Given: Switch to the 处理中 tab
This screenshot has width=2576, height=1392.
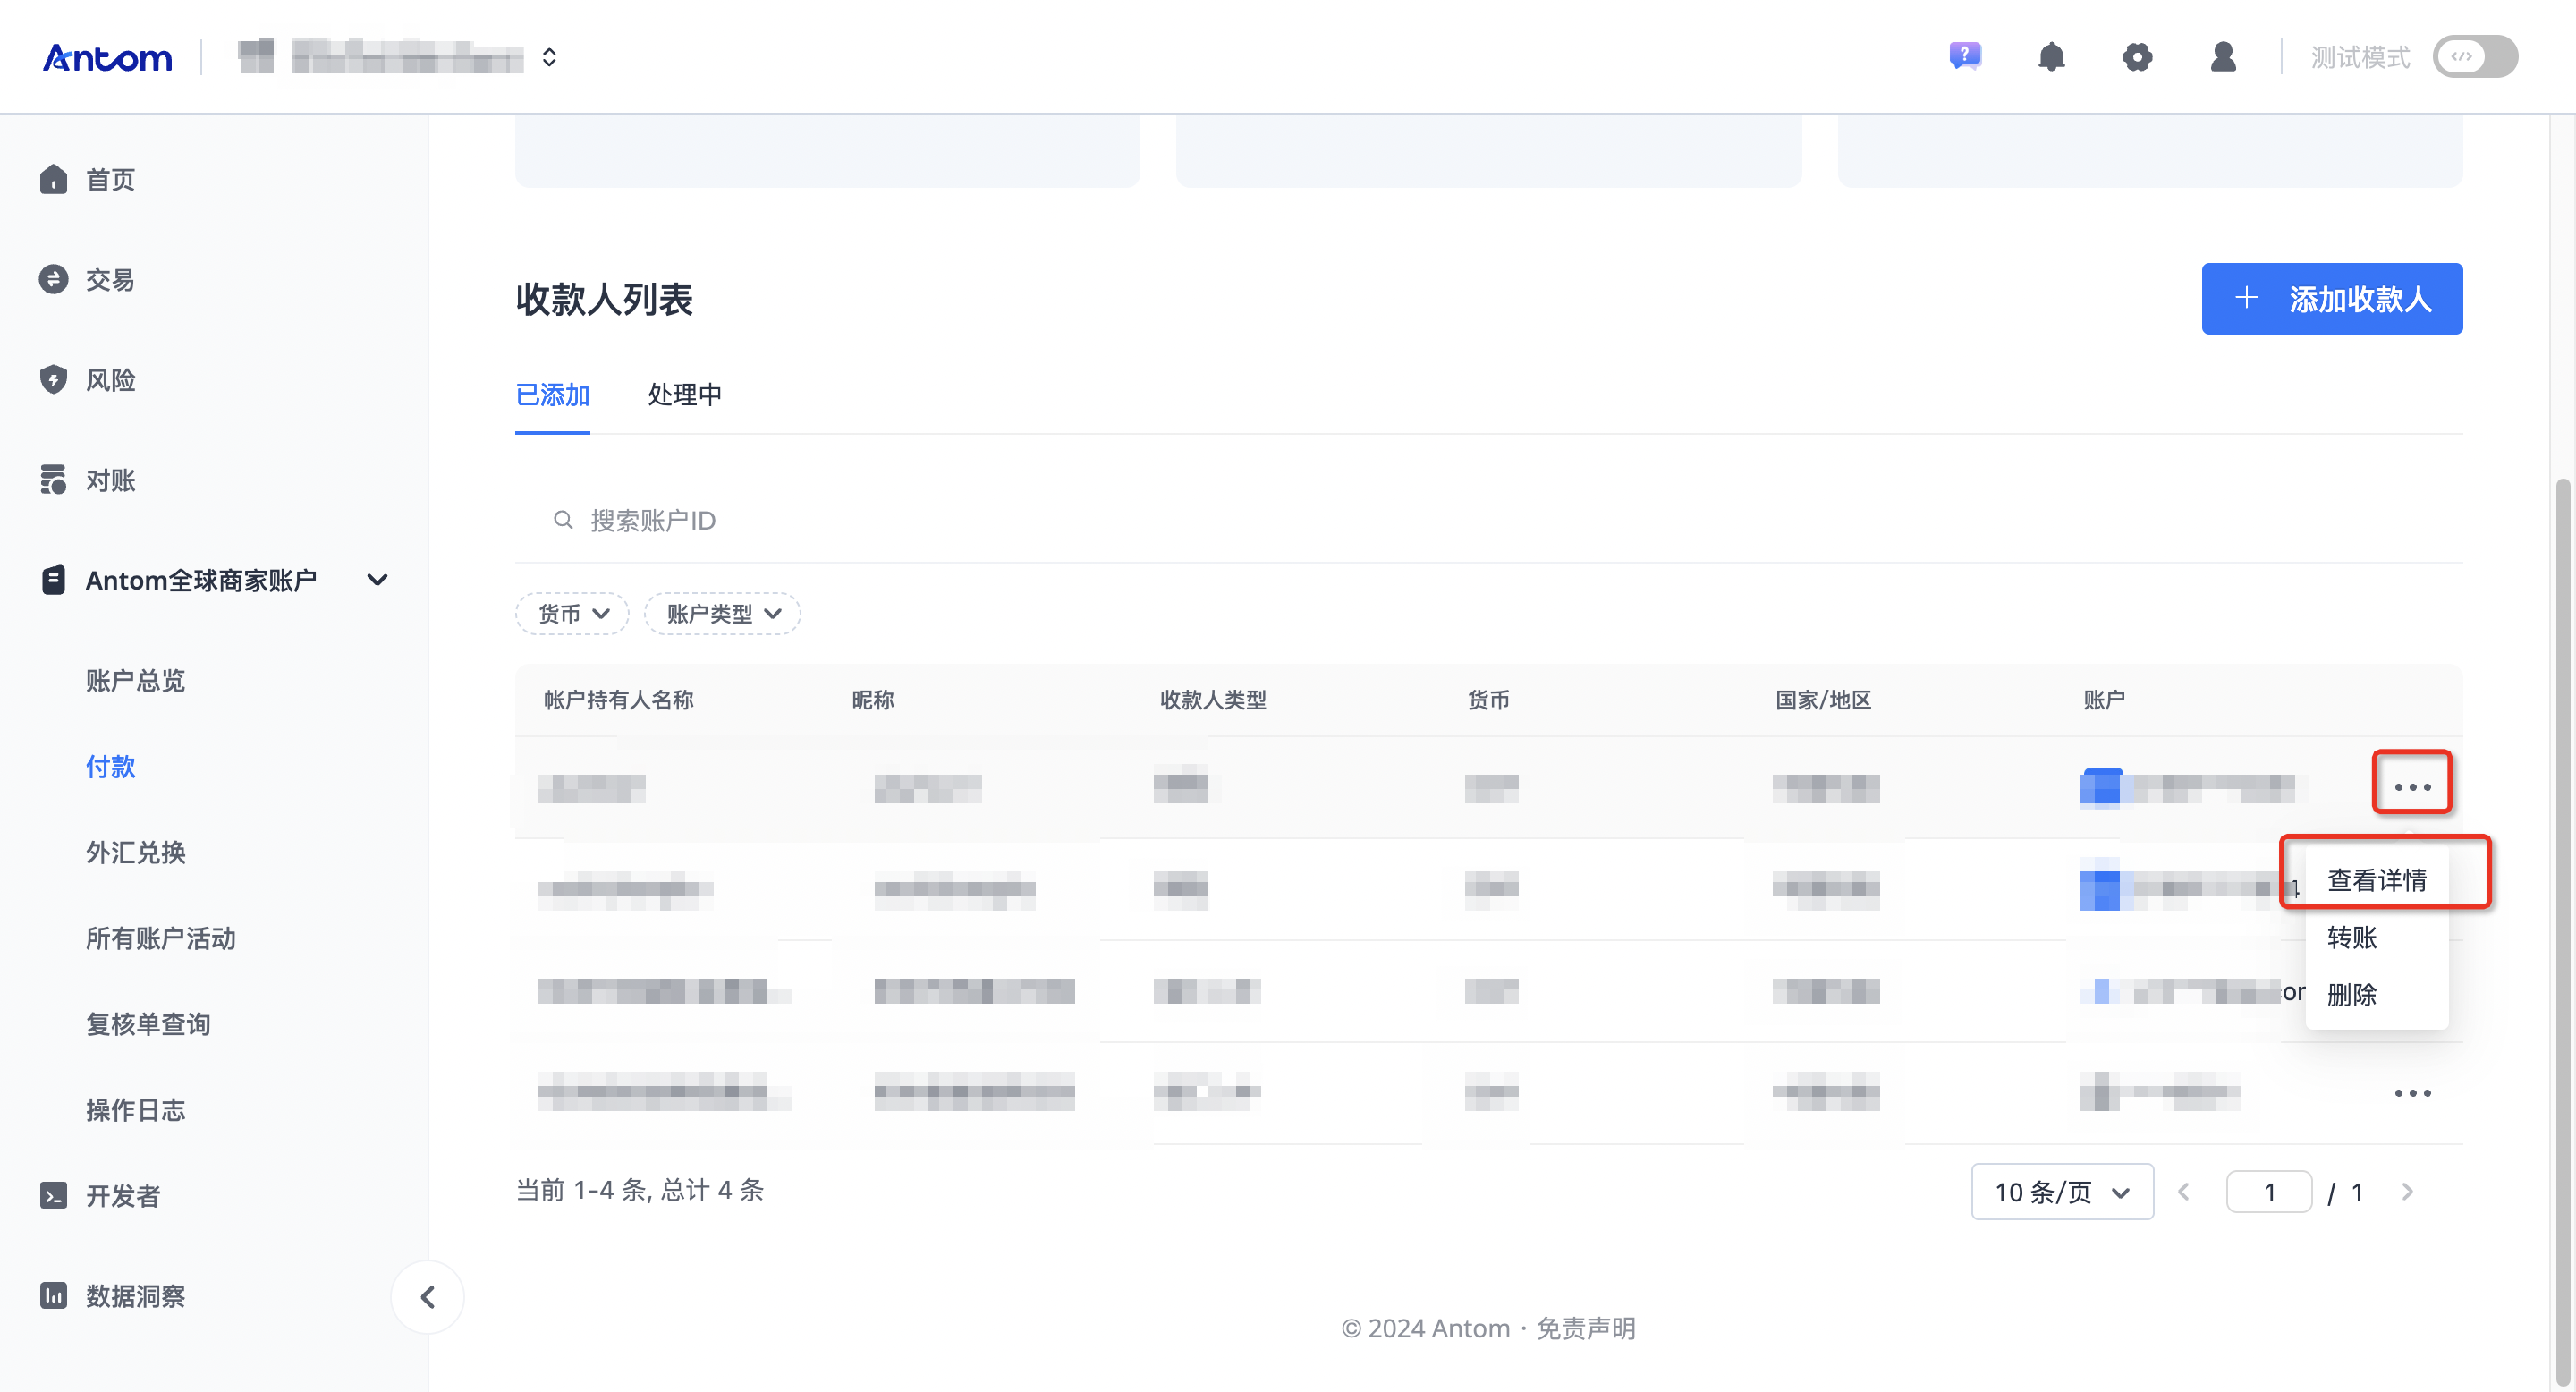Looking at the screenshot, I should (x=684, y=395).
